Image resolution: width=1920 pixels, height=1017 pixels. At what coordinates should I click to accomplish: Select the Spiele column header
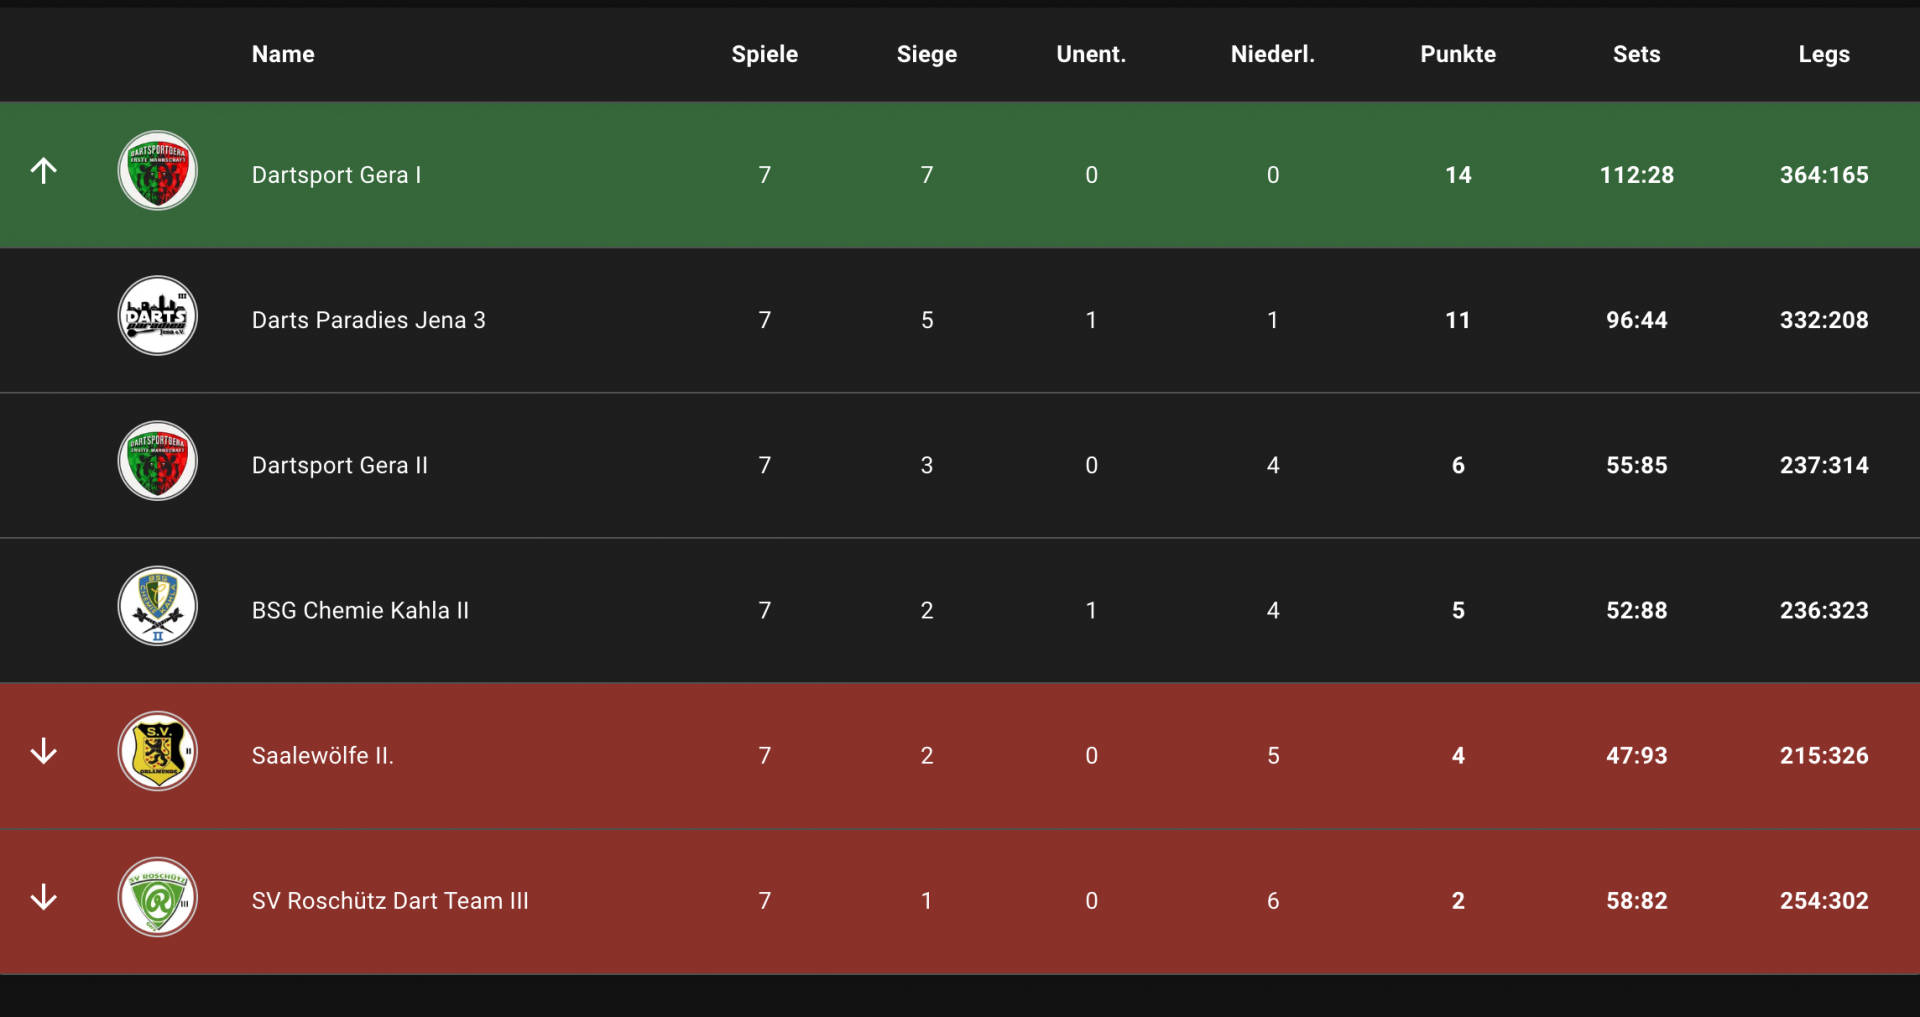[x=764, y=54]
